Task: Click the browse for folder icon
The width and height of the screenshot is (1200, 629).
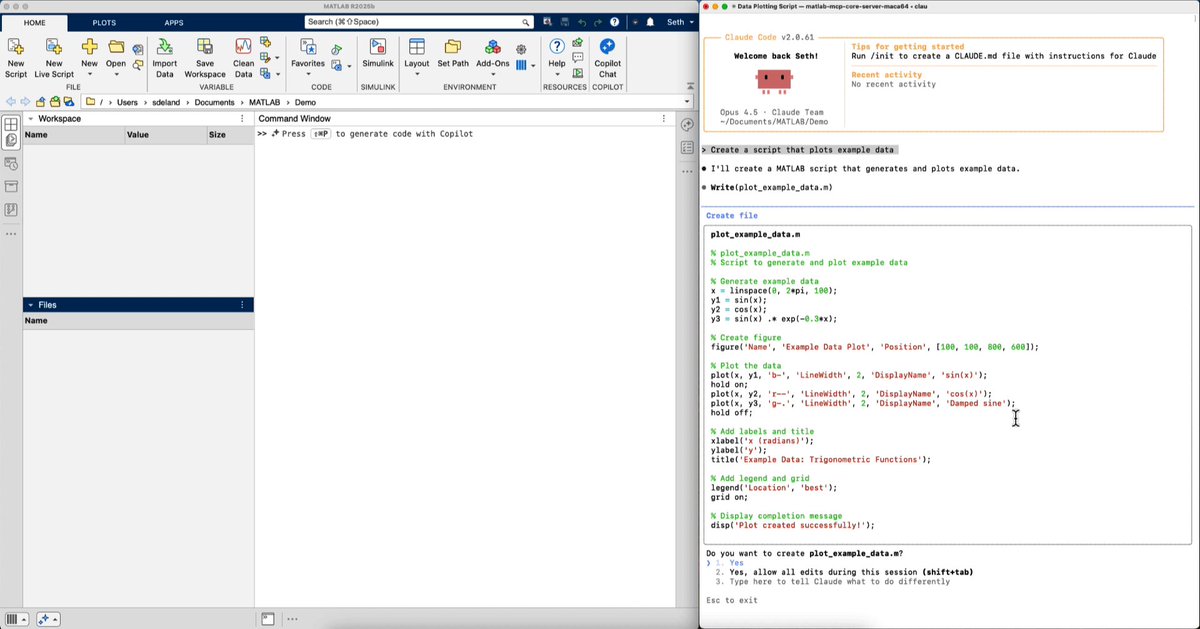Action: pos(55,102)
